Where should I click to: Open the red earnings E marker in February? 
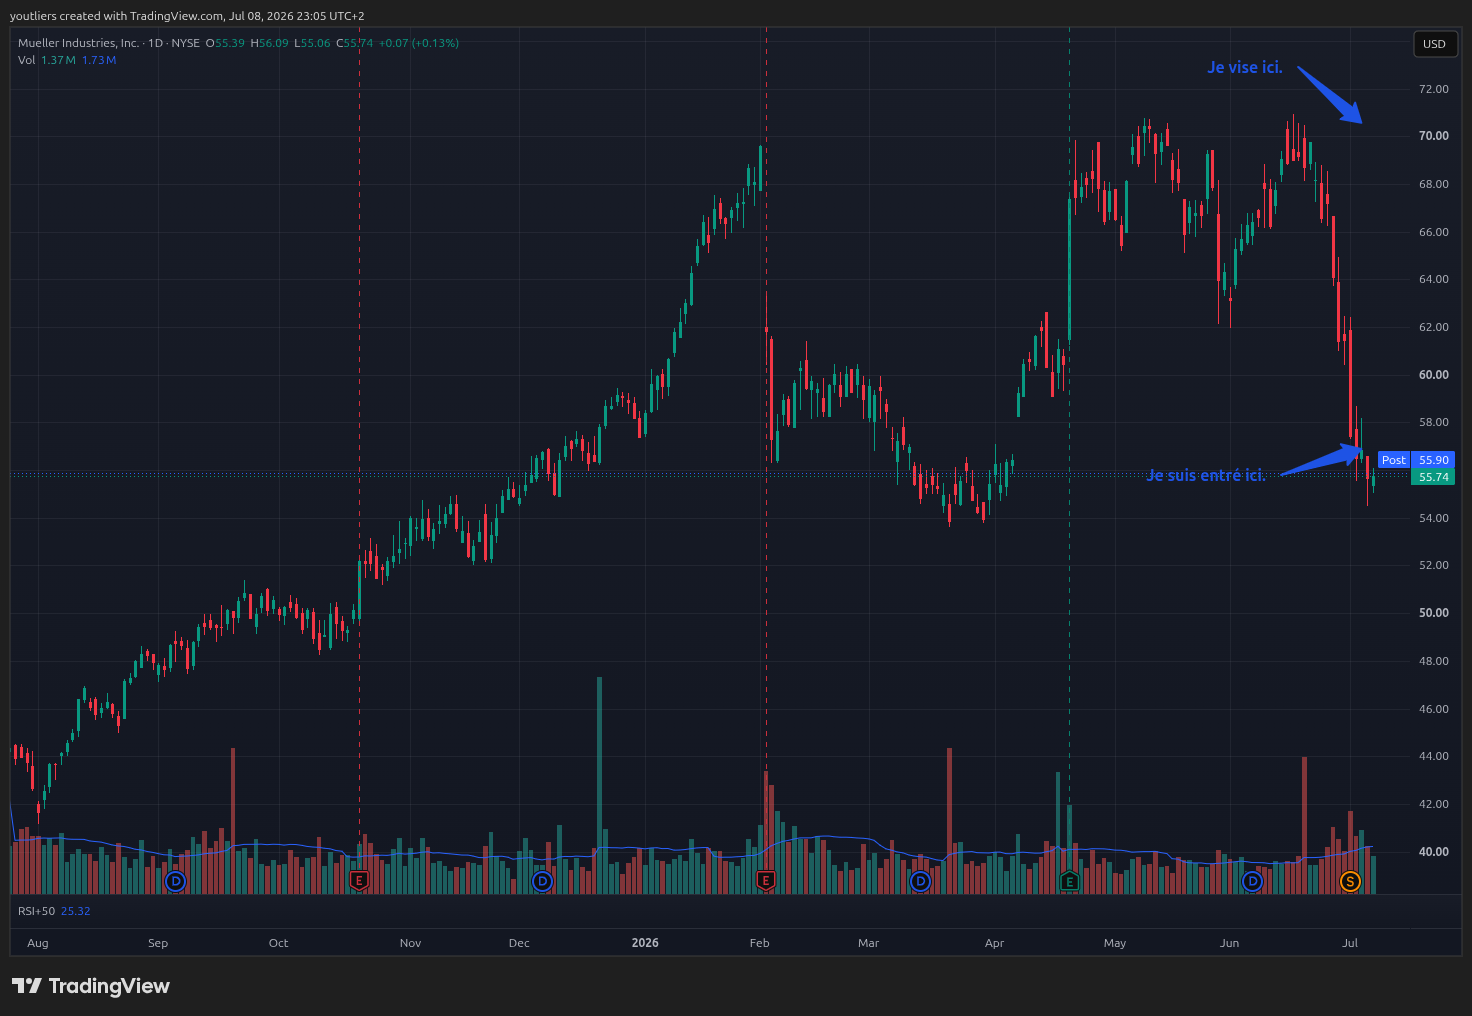pos(766,881)
